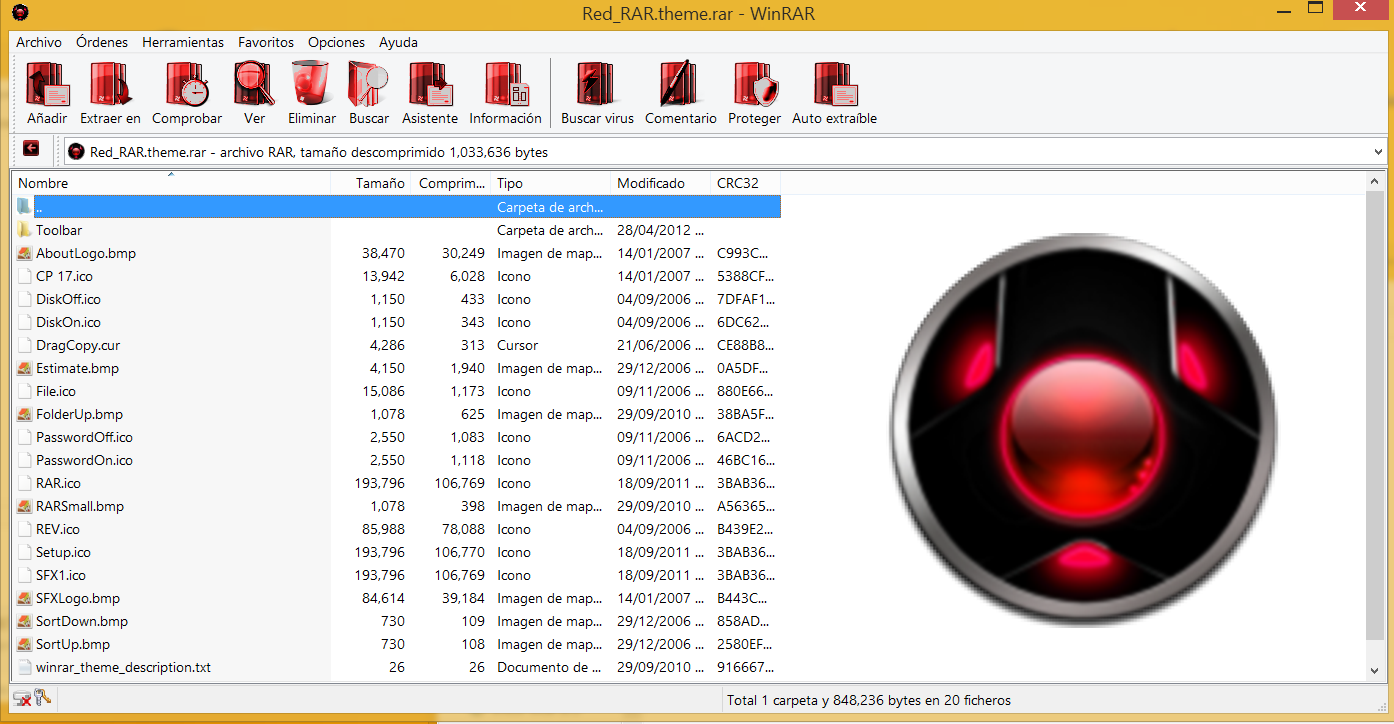This screenshot has height=724, width=1394.
Task: Click the Auto extraíble SFX icon
Action: (x=834, y=84)
